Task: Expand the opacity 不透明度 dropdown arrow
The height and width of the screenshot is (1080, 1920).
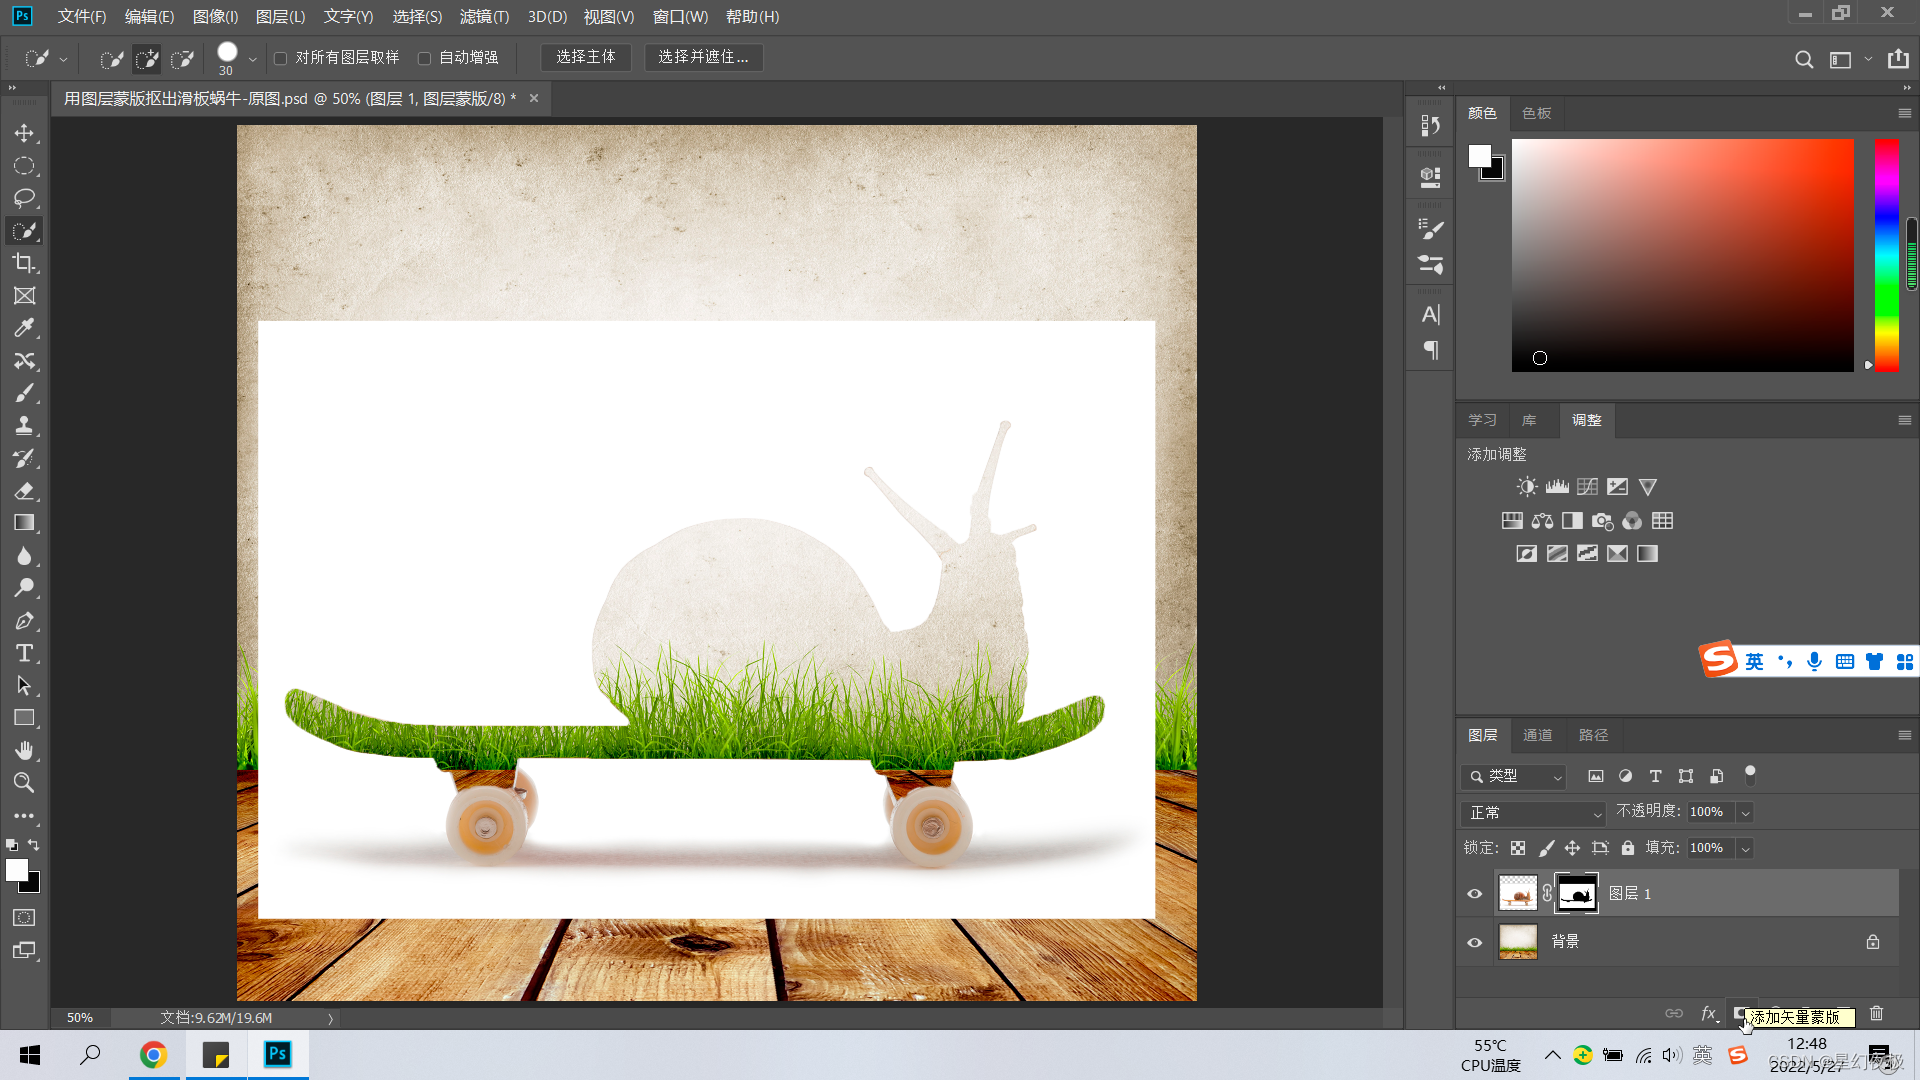Action: [x=1745, y=813]
